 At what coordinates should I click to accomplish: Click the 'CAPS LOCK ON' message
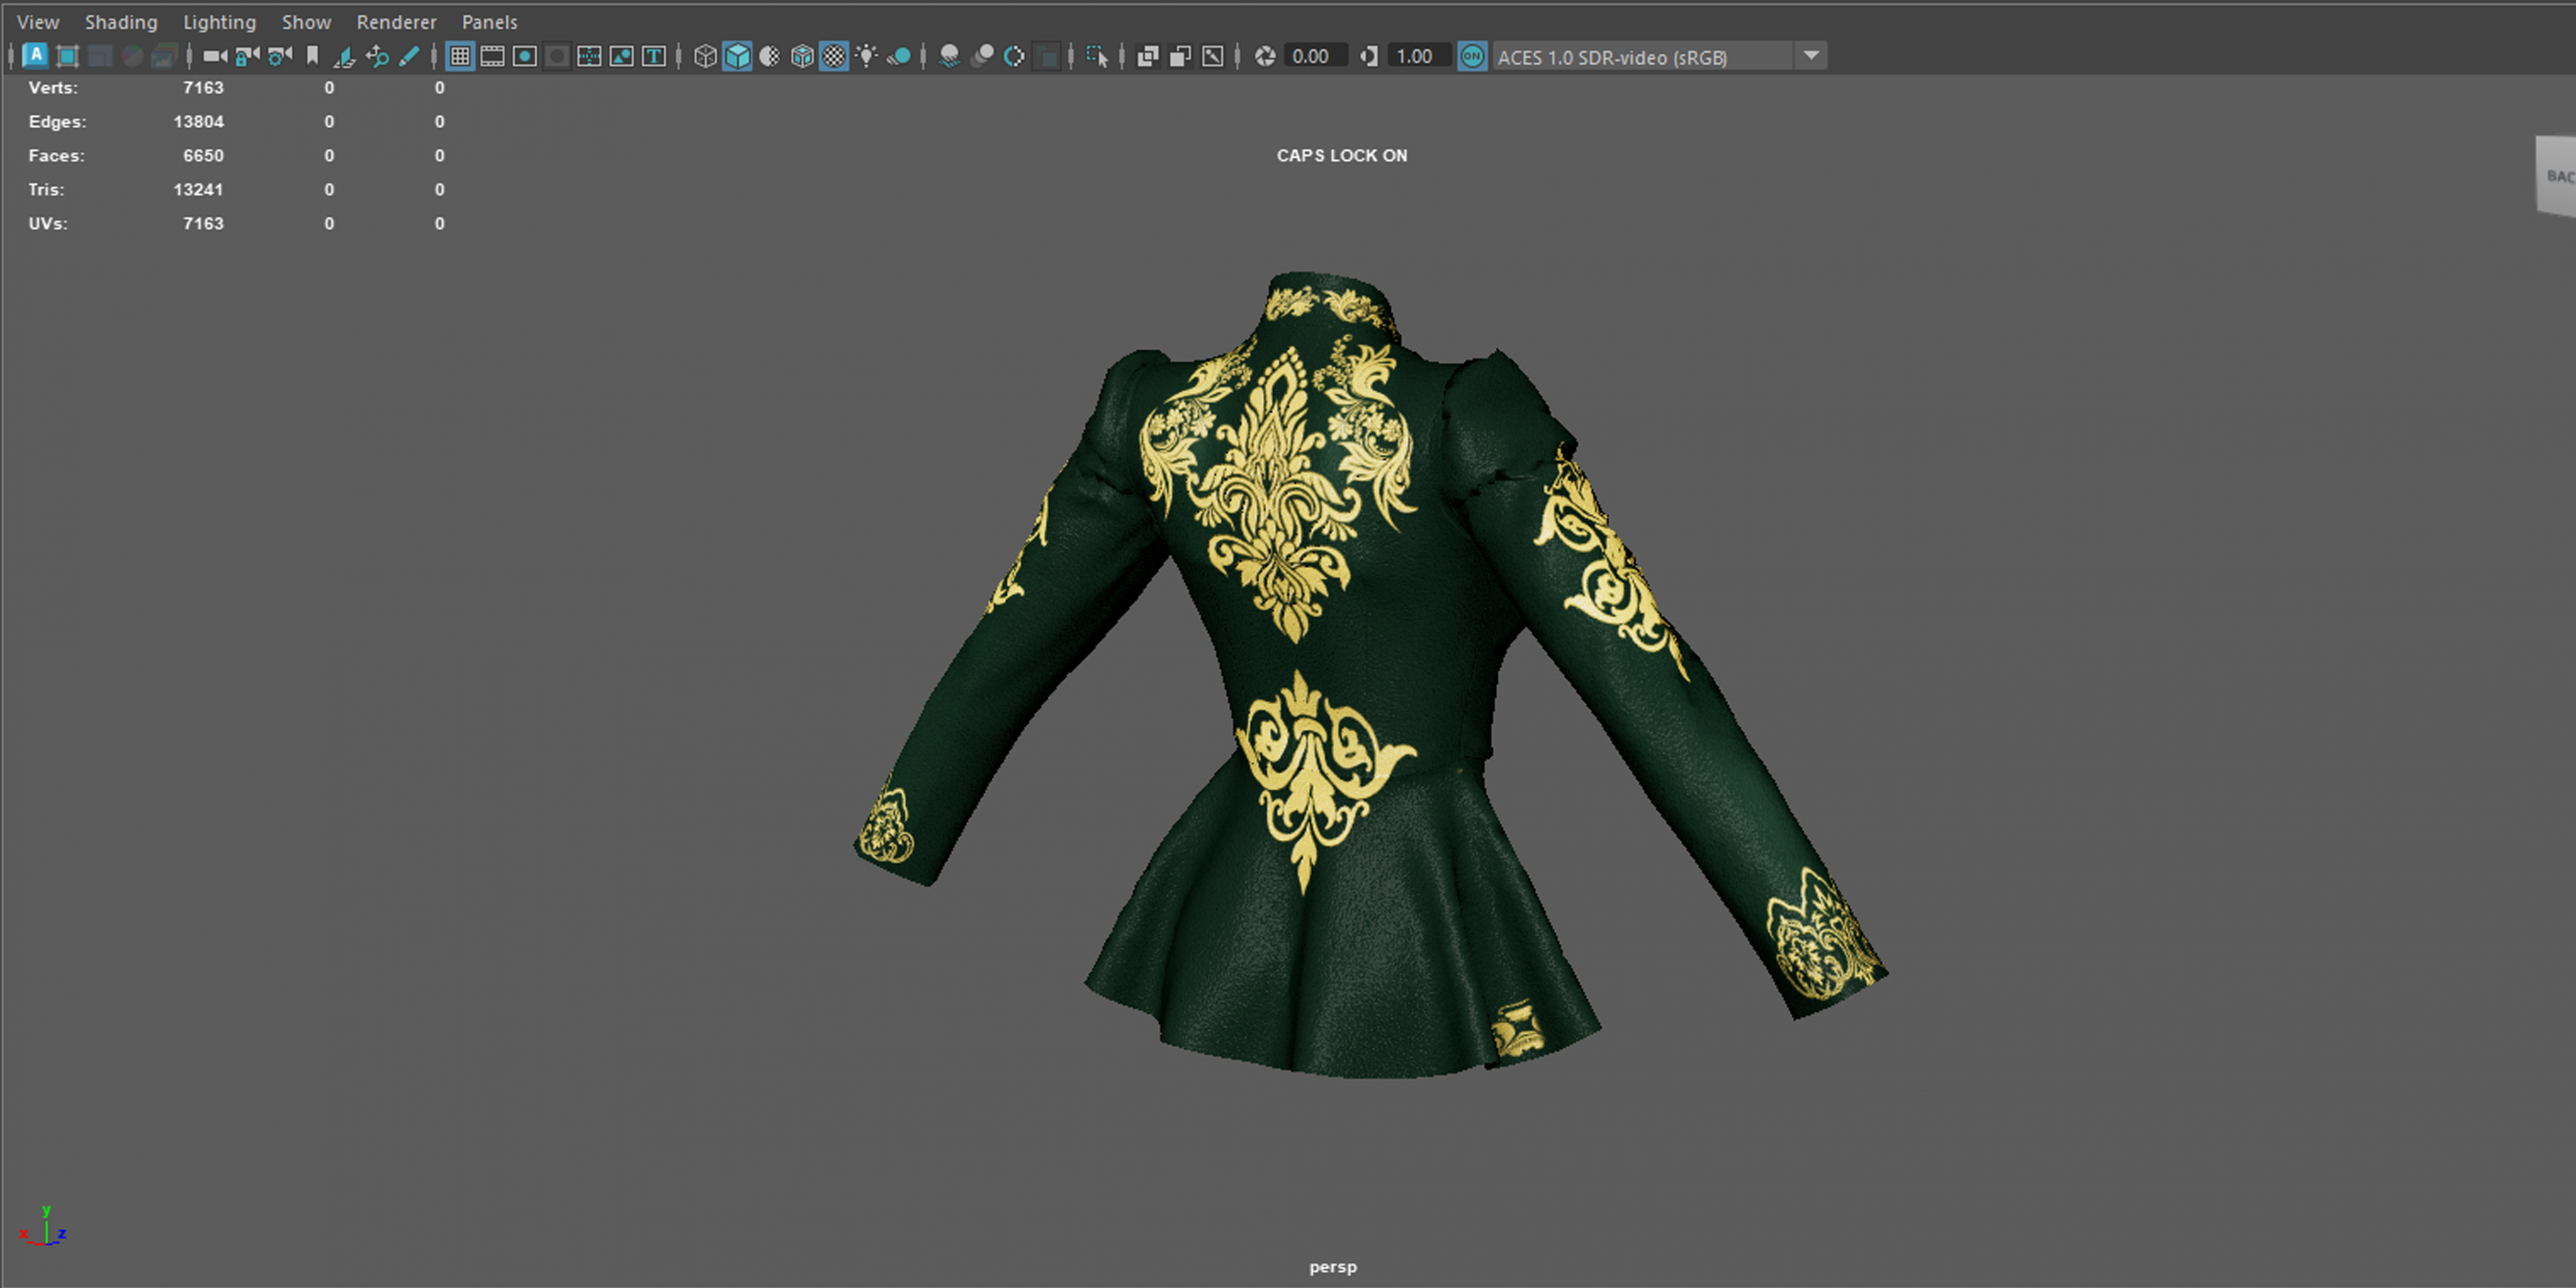tap(1342, 155)
